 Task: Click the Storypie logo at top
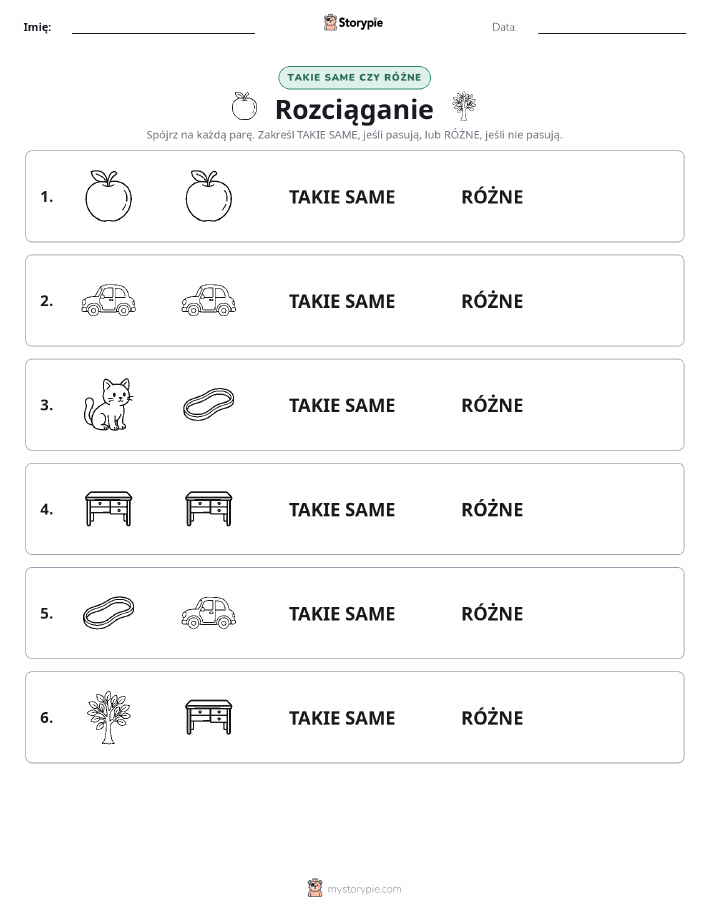coord(353,23)
